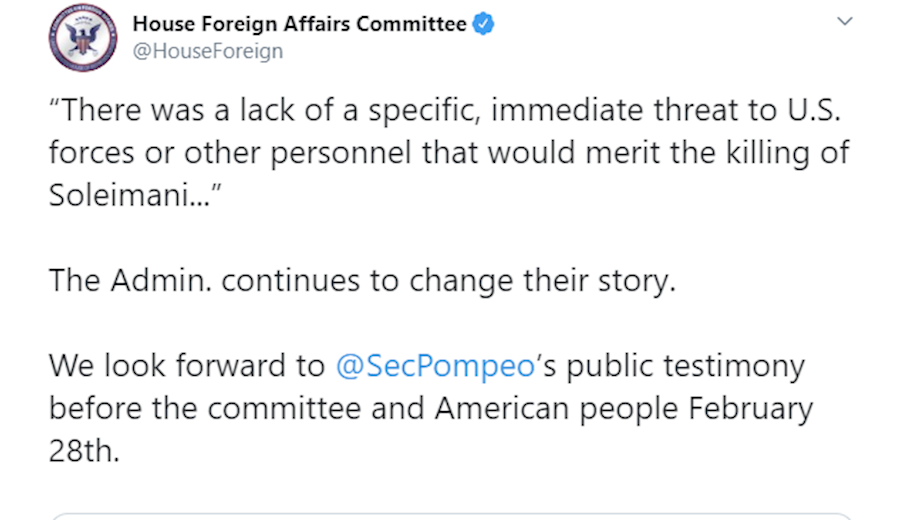Click the word 'February' in the tweet
The height and width of the screenshot is (520, 900).
(751, 410)
